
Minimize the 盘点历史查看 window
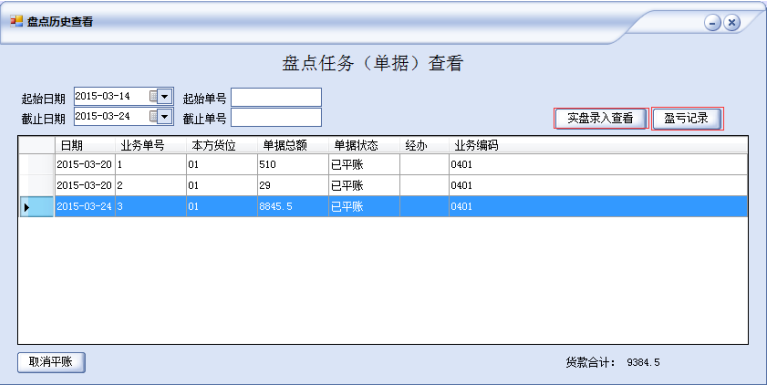tap(712, 23)
